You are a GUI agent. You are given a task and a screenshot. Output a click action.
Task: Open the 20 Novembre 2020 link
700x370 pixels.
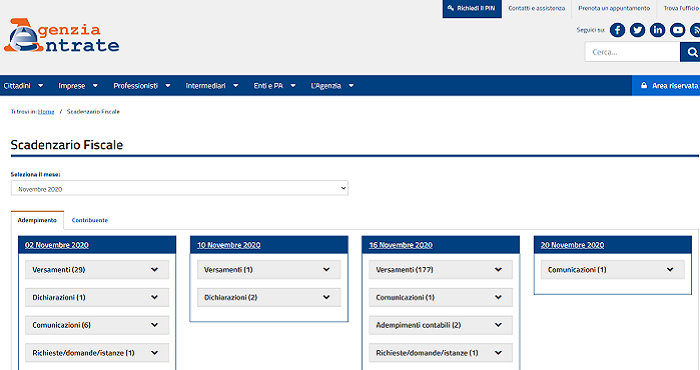[572, 245]
